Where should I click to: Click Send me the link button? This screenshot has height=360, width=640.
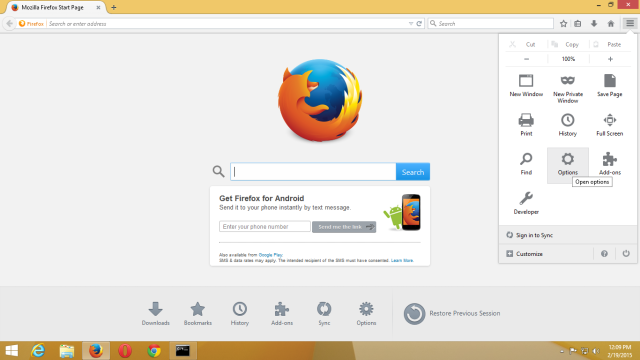click(x=344, y=227)
